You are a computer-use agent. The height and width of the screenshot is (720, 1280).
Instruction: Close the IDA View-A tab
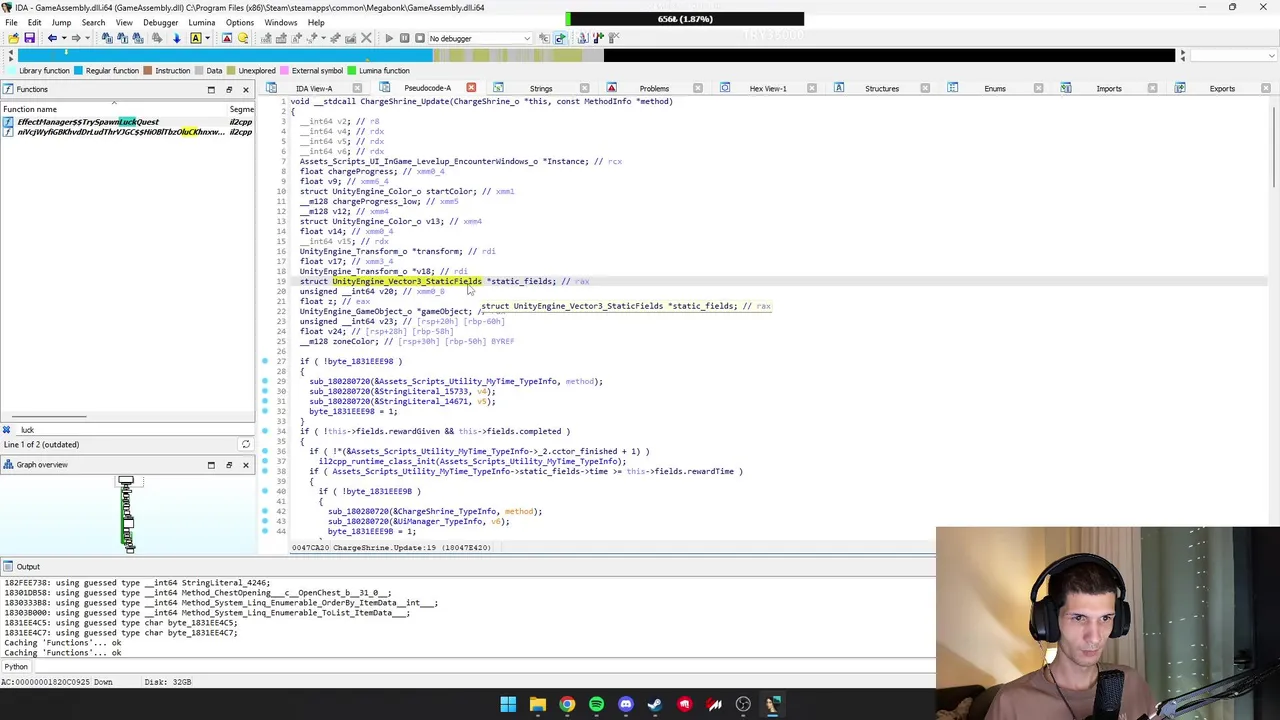(357, 88)
